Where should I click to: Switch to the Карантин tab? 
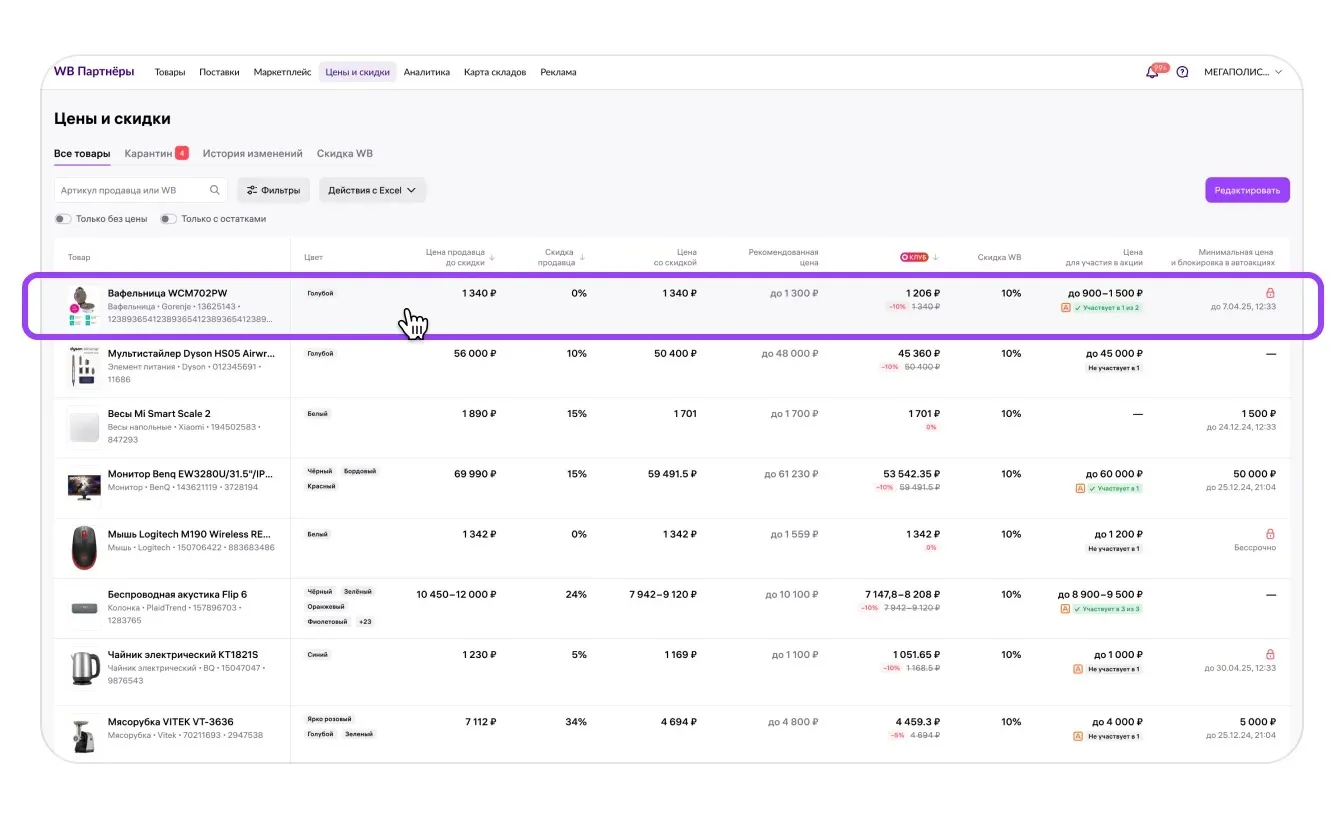[148, 154]
